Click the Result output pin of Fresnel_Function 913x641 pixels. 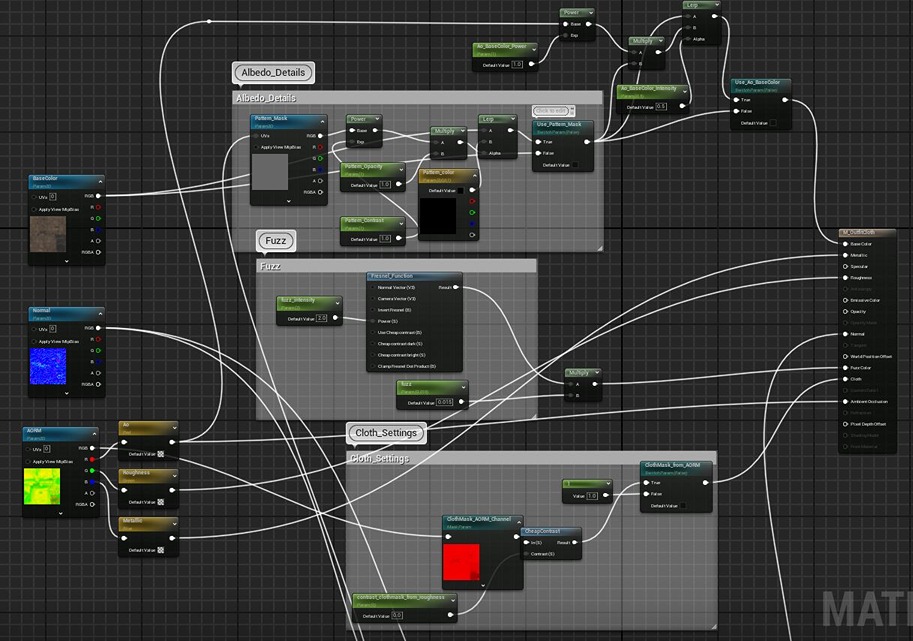tap(456, 287)
